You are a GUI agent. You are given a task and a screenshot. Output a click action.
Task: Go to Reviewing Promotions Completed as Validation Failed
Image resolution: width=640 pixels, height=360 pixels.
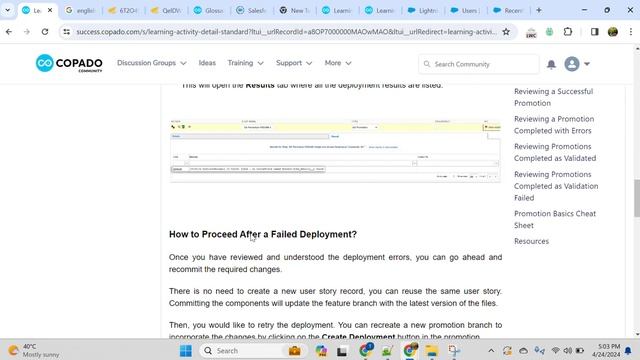coord(556,186)
